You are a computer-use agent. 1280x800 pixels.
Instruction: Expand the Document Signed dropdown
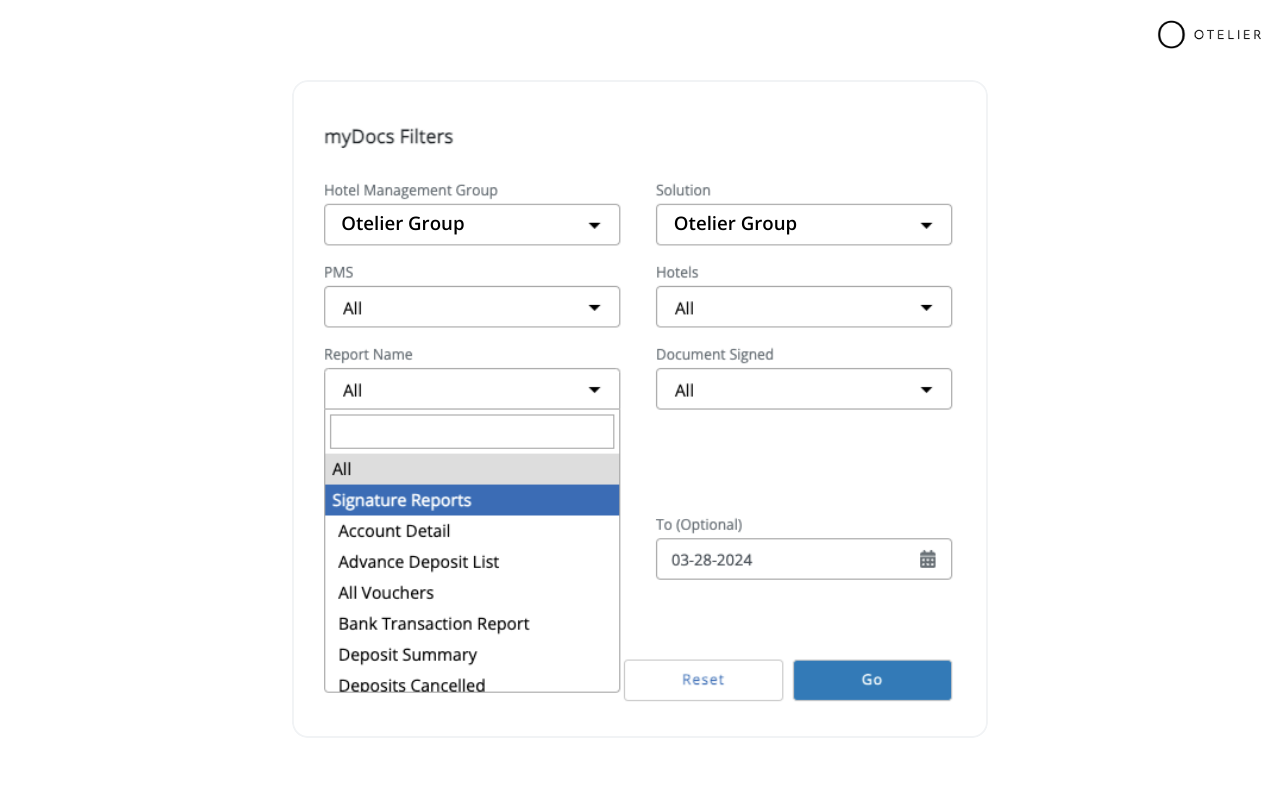(x=804, y=389)
